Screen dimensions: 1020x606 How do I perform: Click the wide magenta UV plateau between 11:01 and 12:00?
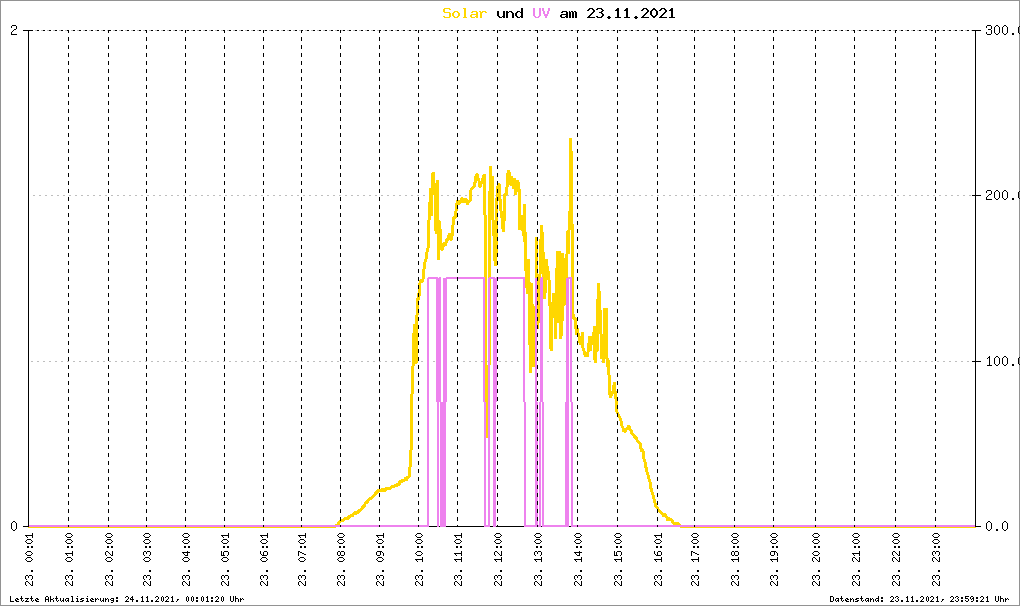464,278
